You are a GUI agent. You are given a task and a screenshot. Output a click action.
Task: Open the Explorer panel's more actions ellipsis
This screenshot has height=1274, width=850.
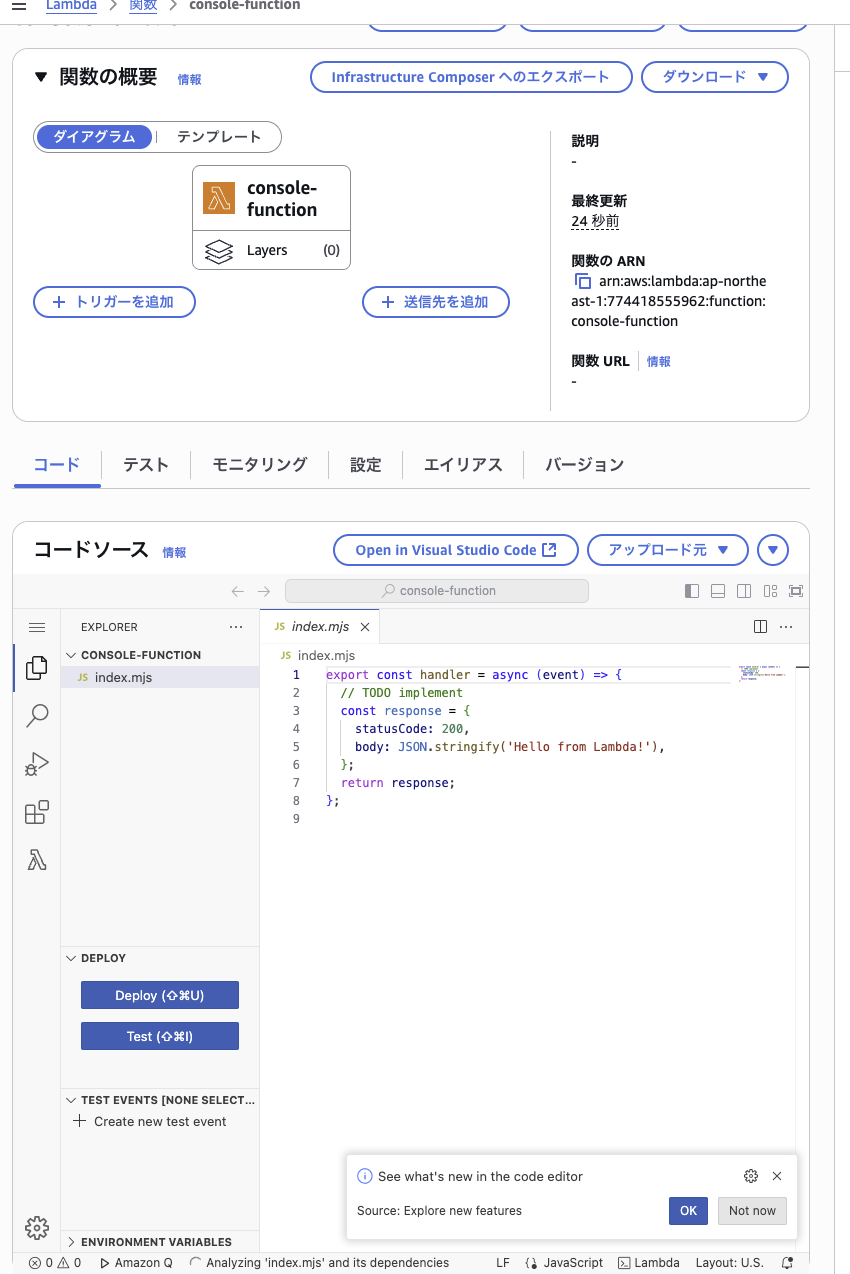tap(236, 627)
